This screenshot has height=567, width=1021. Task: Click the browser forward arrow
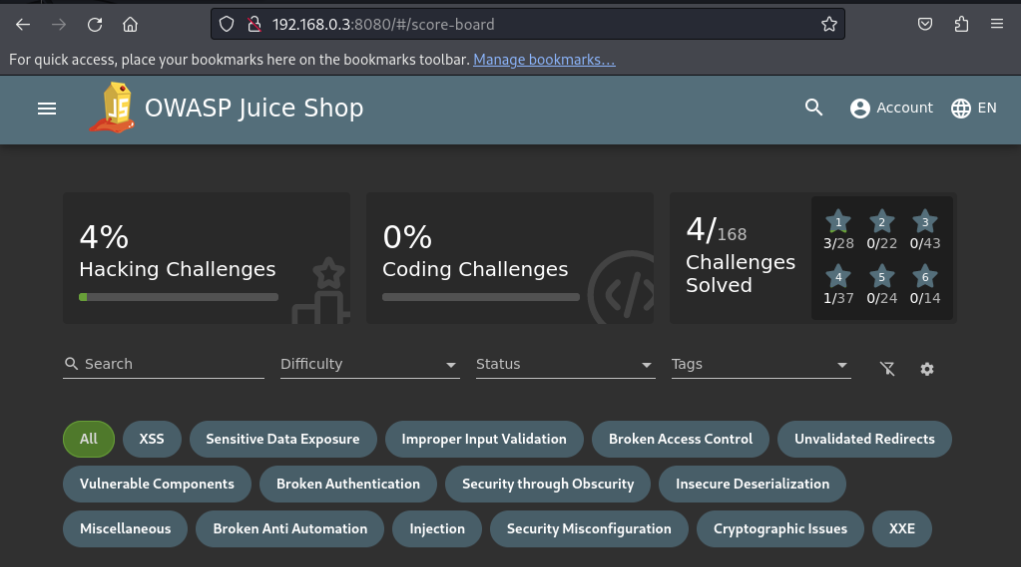click(x=59, y=25)
